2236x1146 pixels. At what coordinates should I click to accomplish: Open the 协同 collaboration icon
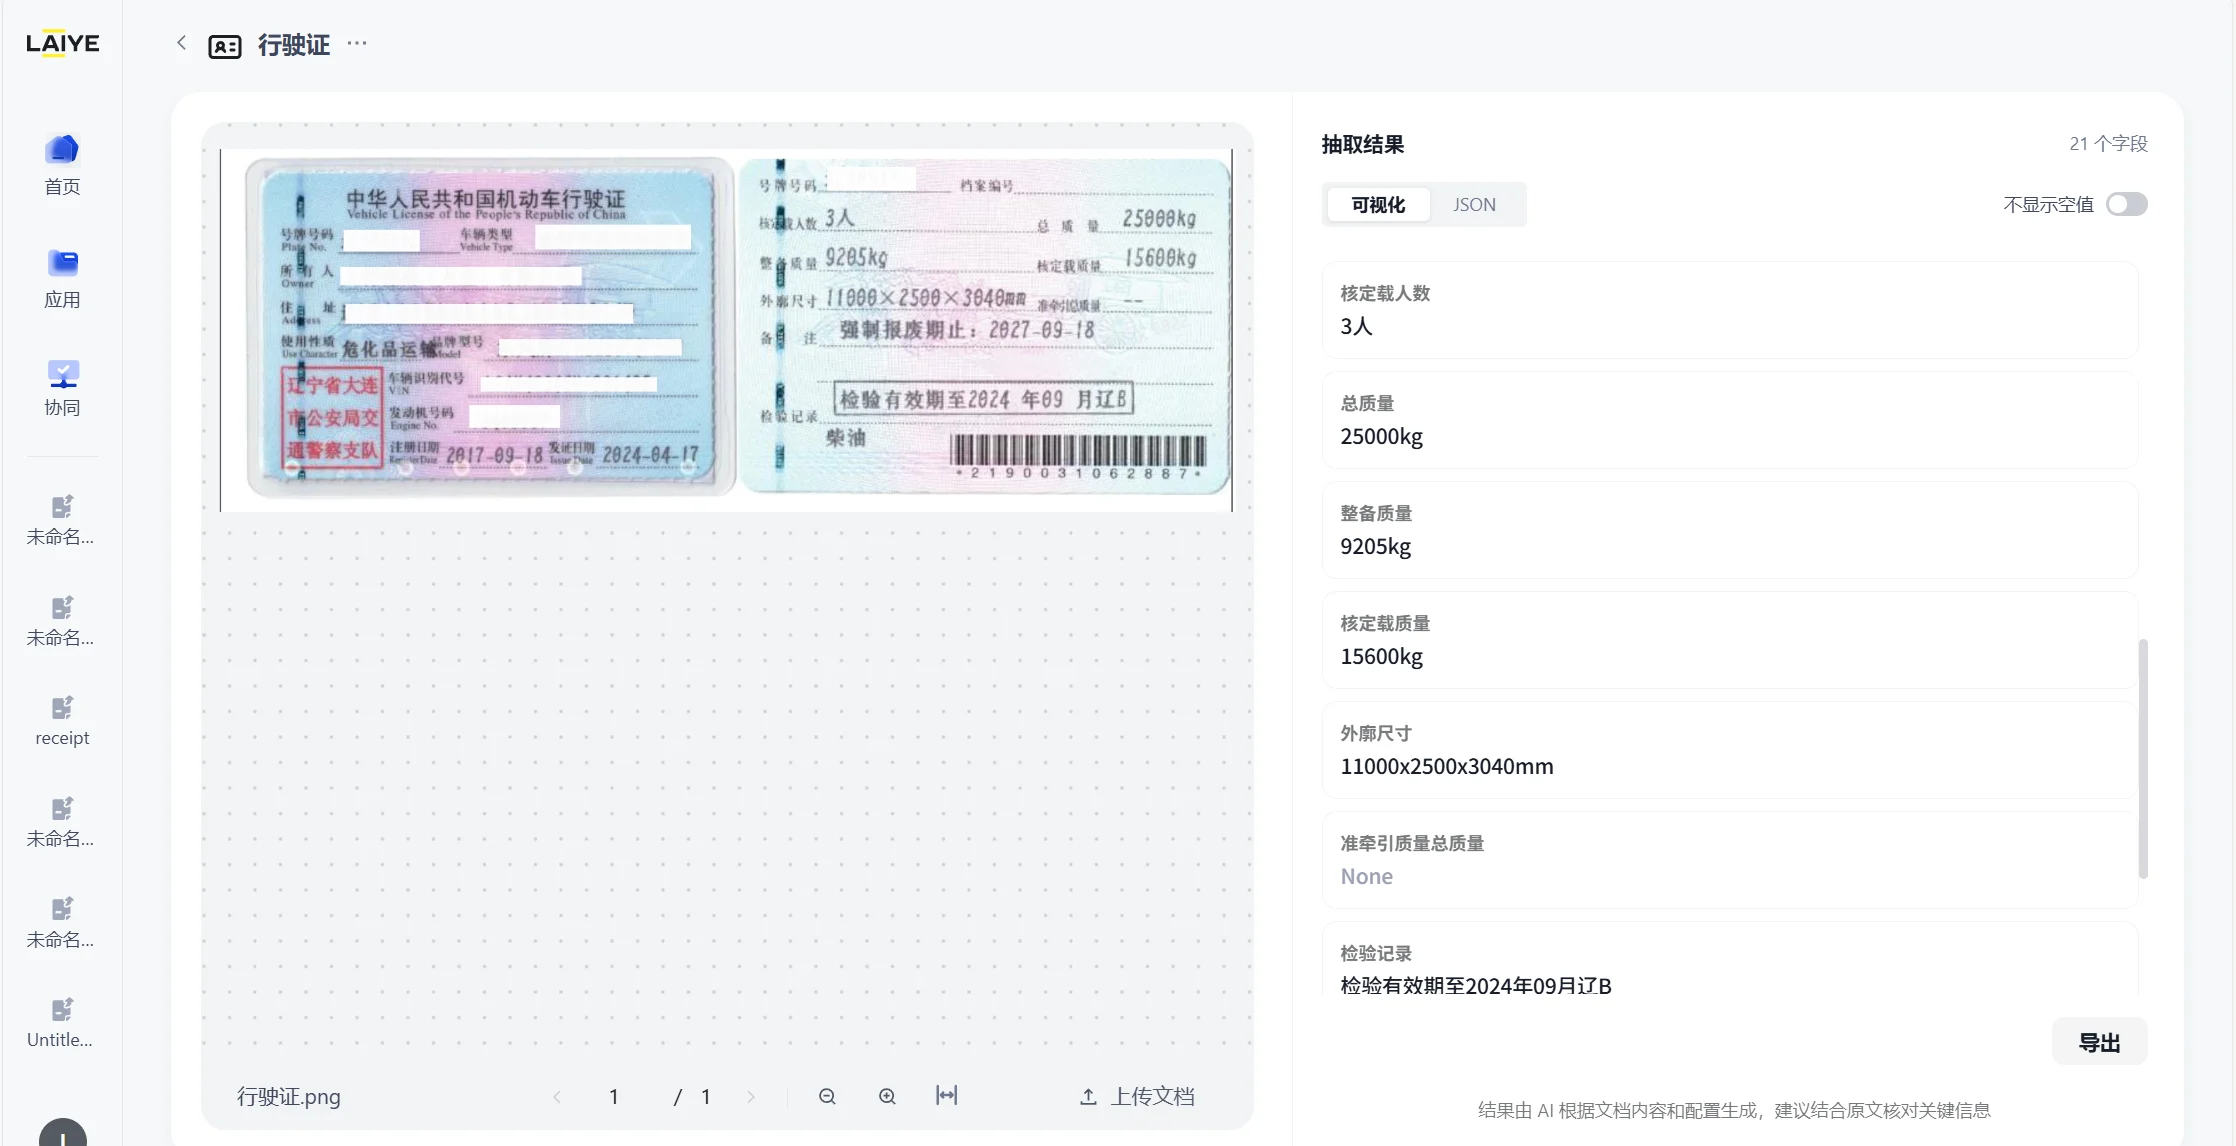[62, 388]
